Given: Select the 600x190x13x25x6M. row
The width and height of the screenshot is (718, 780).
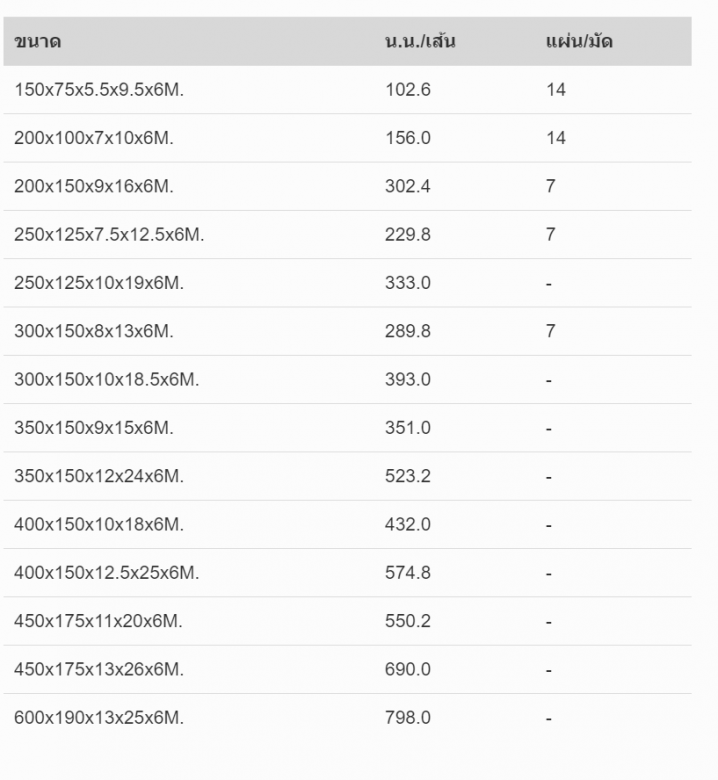Looking at the screenshot, I should [347, 717].
